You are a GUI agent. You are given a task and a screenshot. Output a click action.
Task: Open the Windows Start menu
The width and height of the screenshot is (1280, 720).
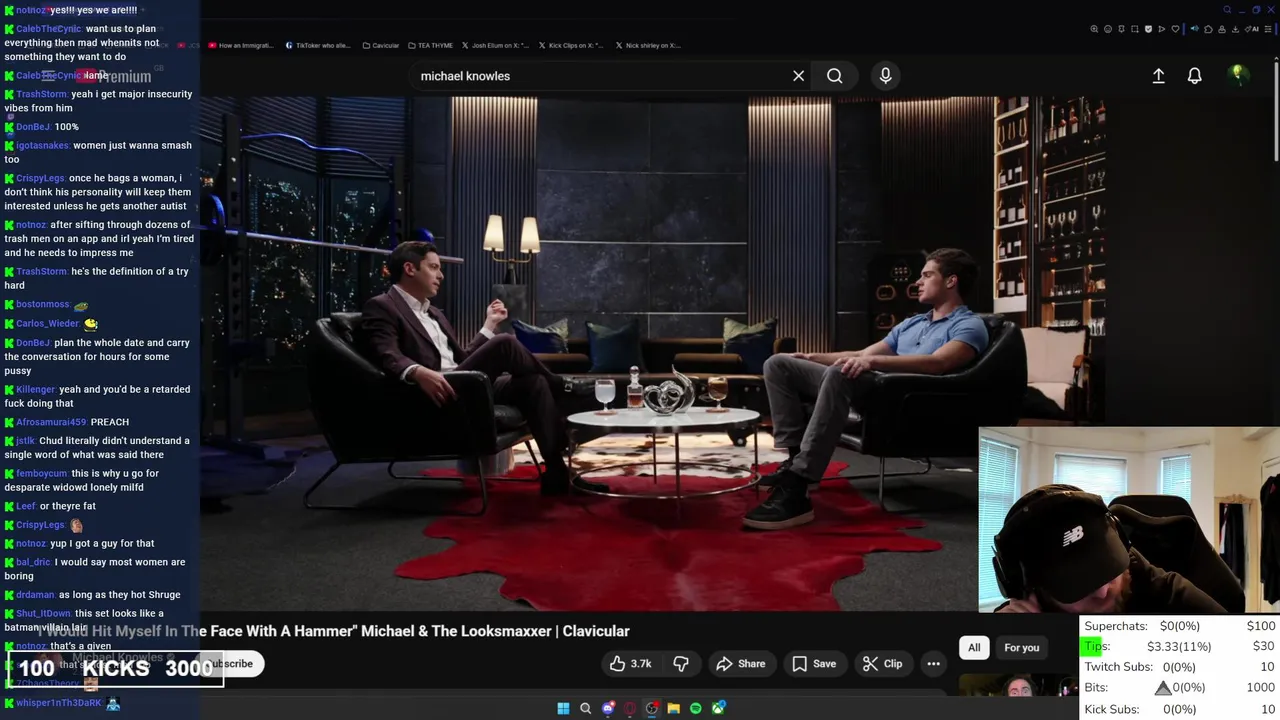point(563,709)
